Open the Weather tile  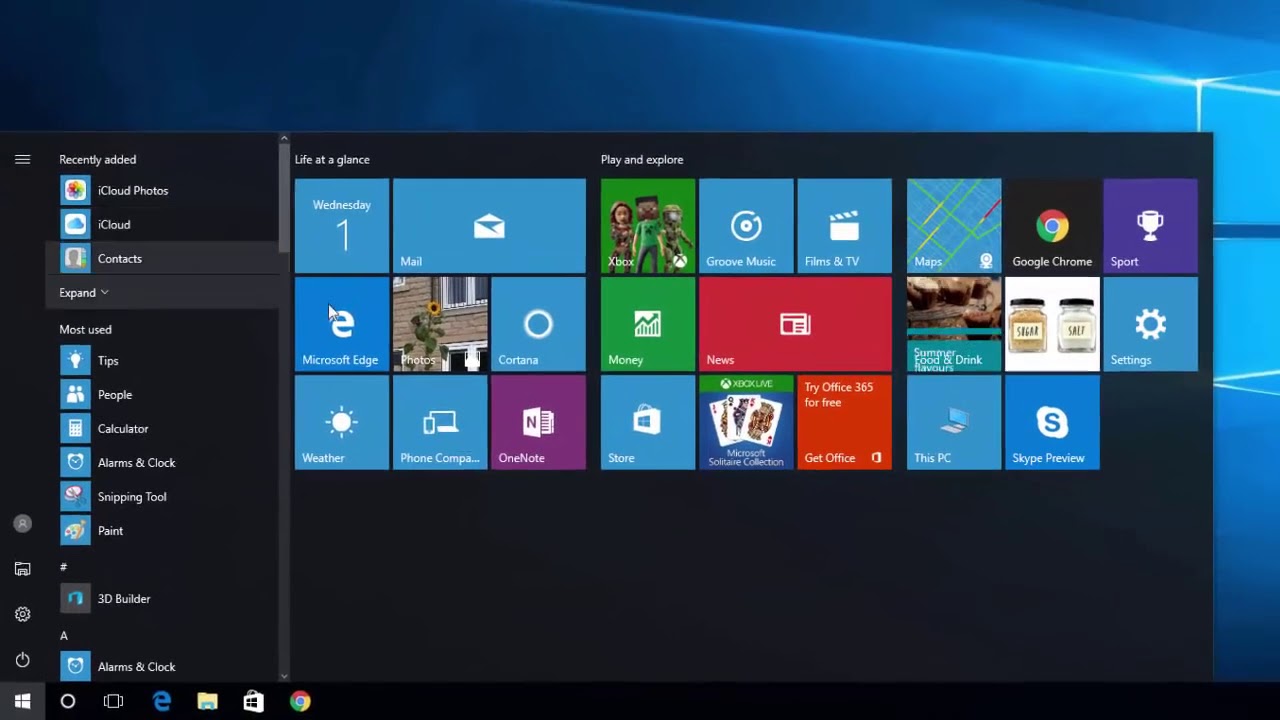pos(342,422)
